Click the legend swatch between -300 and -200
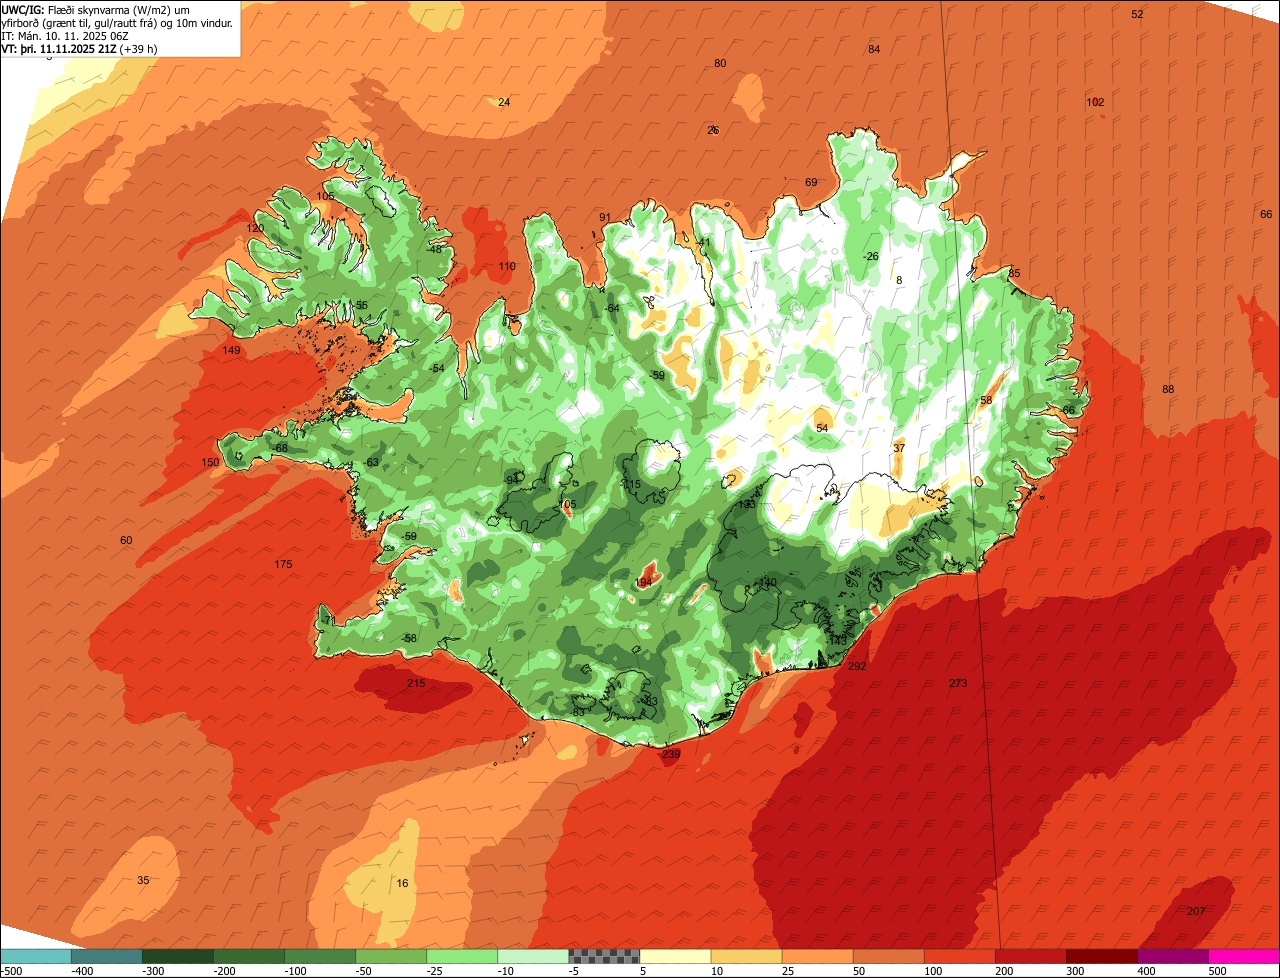The height and width of the screenshot is (978, 1280). pos(178,956)
